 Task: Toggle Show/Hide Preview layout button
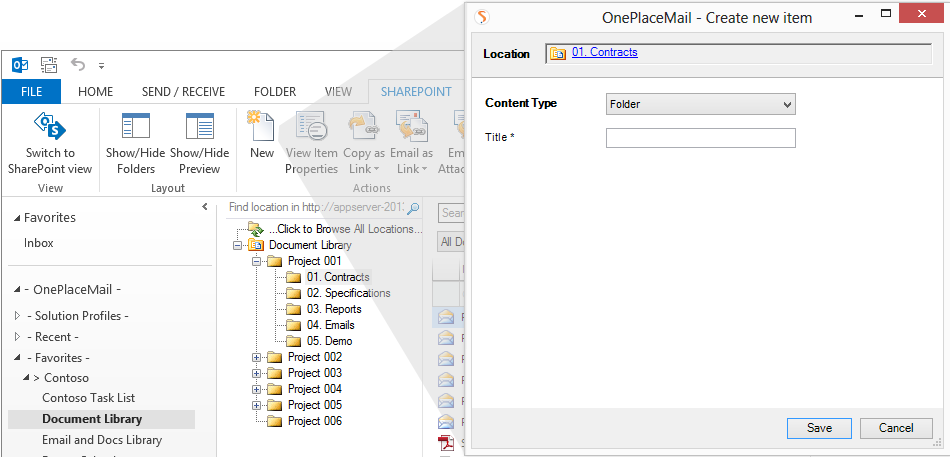pos(199,126)
